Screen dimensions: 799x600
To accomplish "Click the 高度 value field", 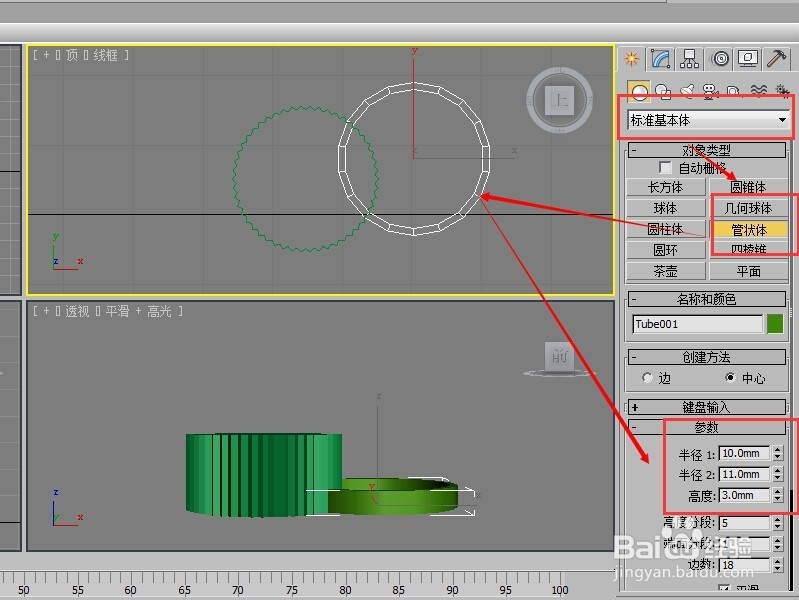I will 744,495.
